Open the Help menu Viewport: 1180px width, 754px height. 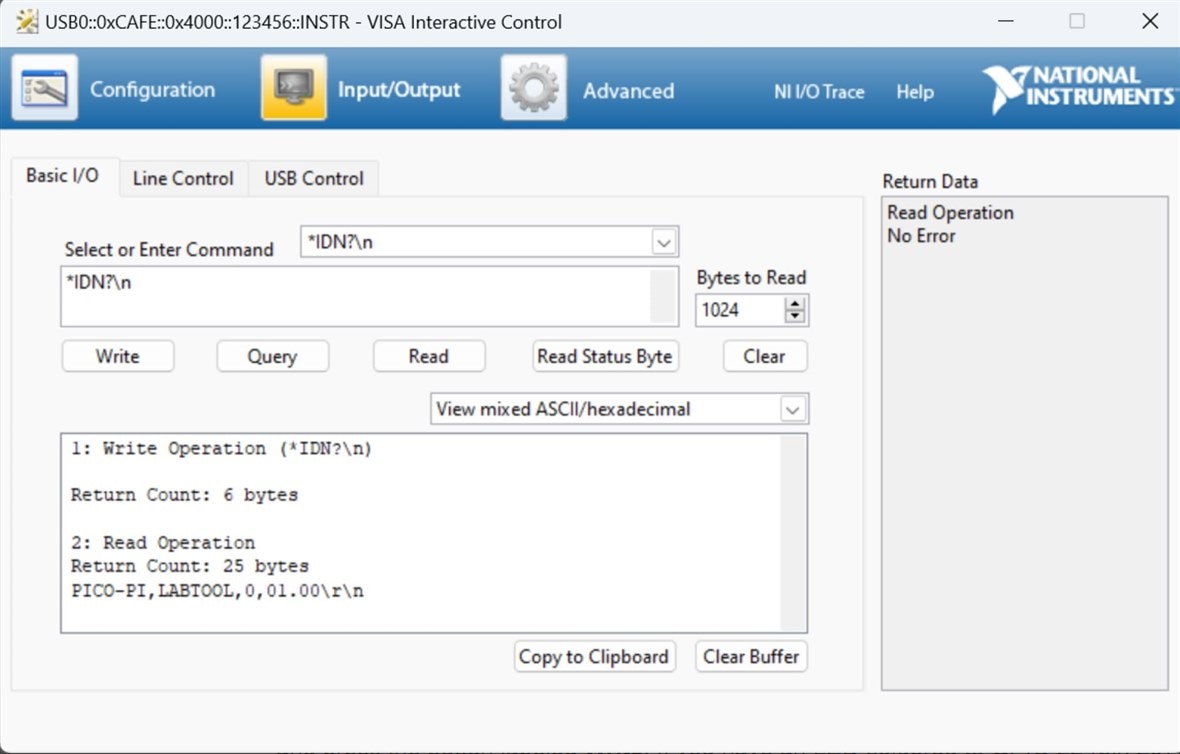914,91
